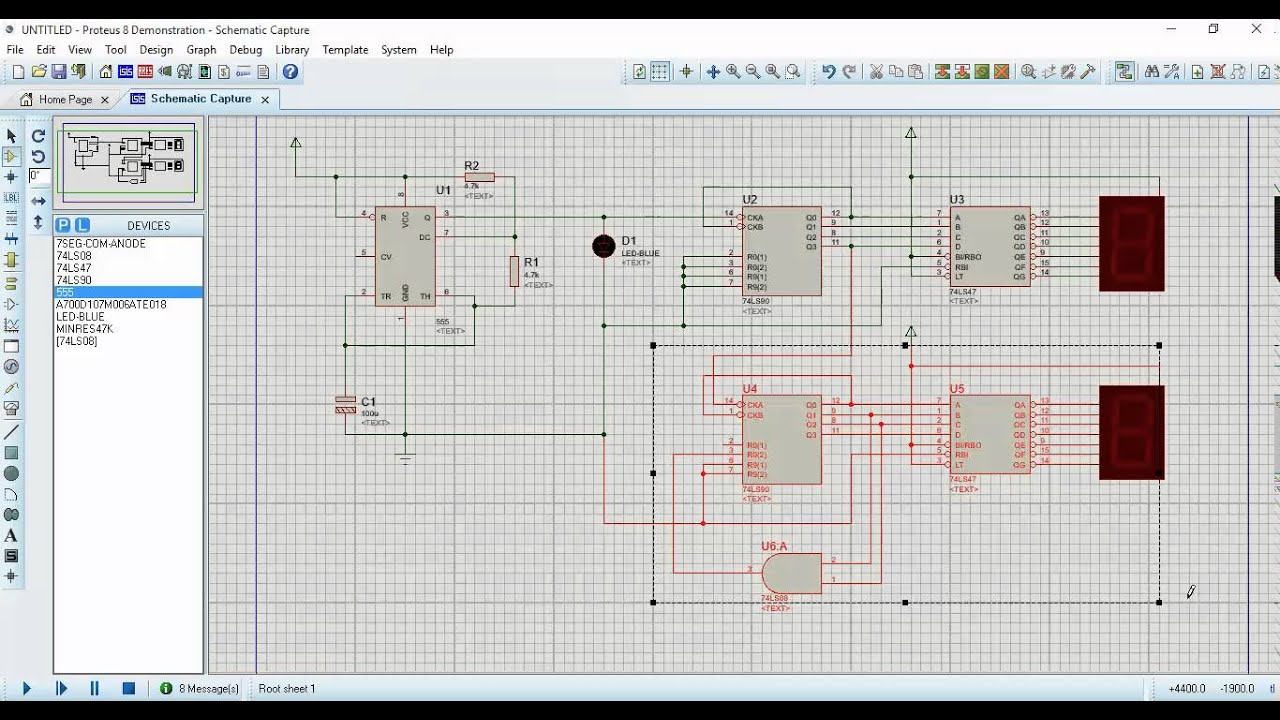Open the File menu
This screenshot has height=720, width=1280.
click(15, 50)
